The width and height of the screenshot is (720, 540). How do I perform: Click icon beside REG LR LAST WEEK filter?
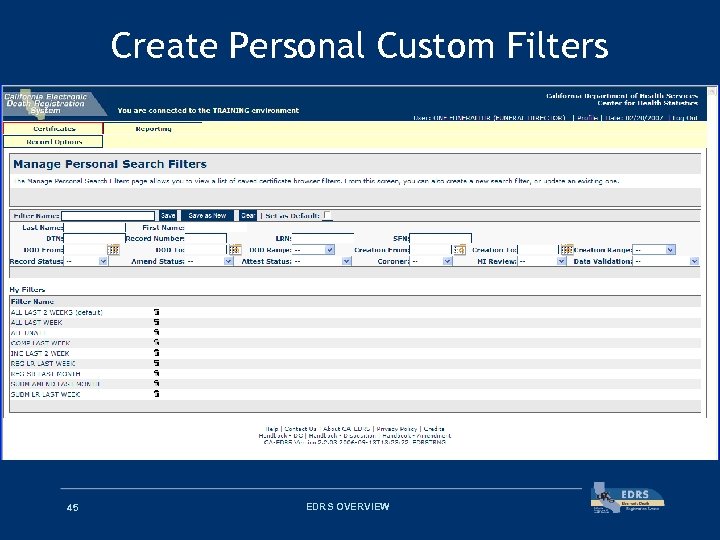[x=156, y=363]
